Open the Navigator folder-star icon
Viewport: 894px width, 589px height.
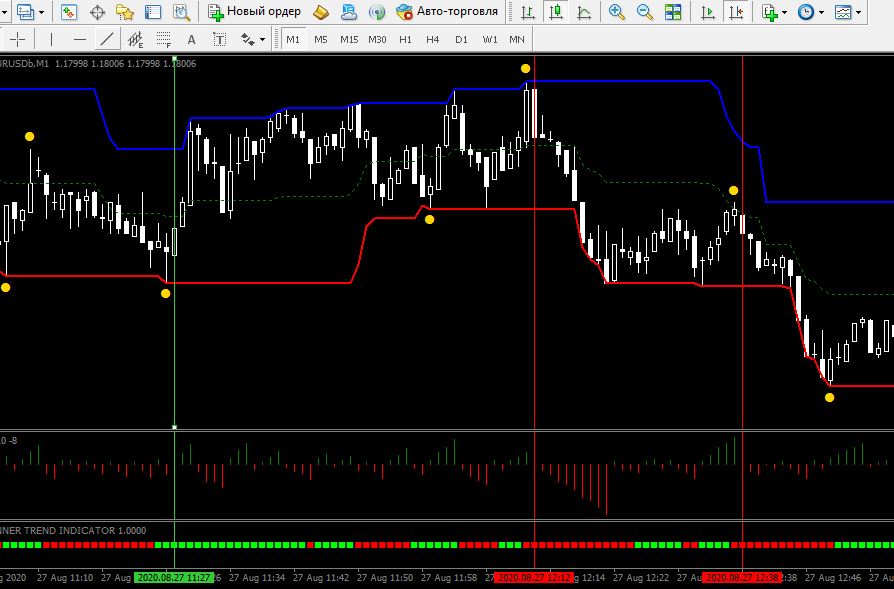point(125,11)
